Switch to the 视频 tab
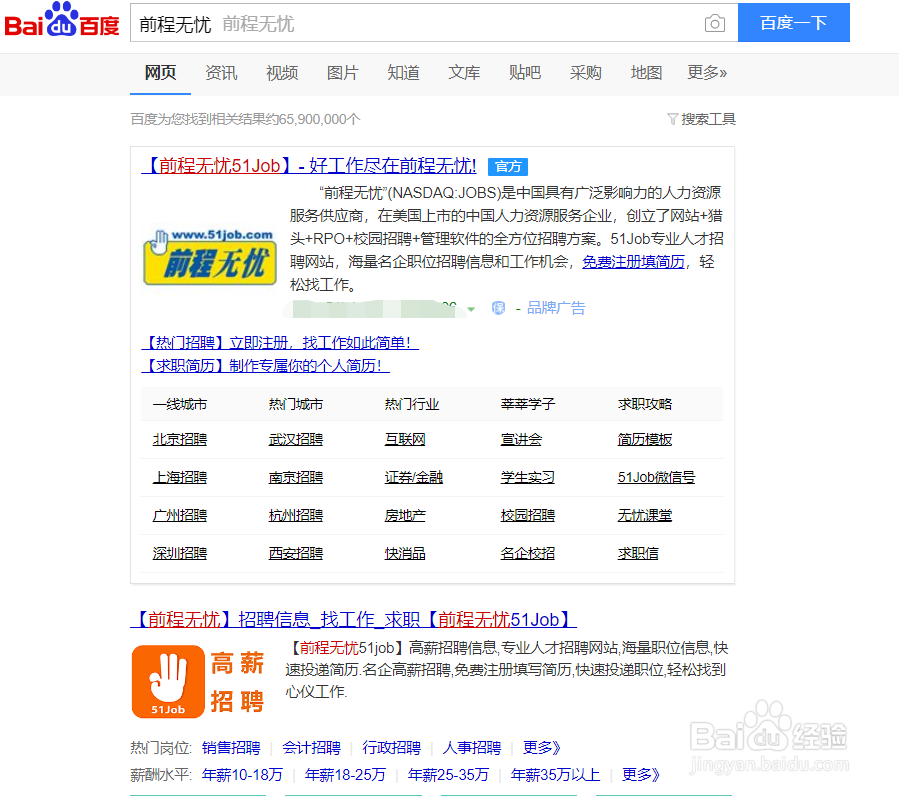This screenshot has width=899, height=796. [x=282, y=73]
